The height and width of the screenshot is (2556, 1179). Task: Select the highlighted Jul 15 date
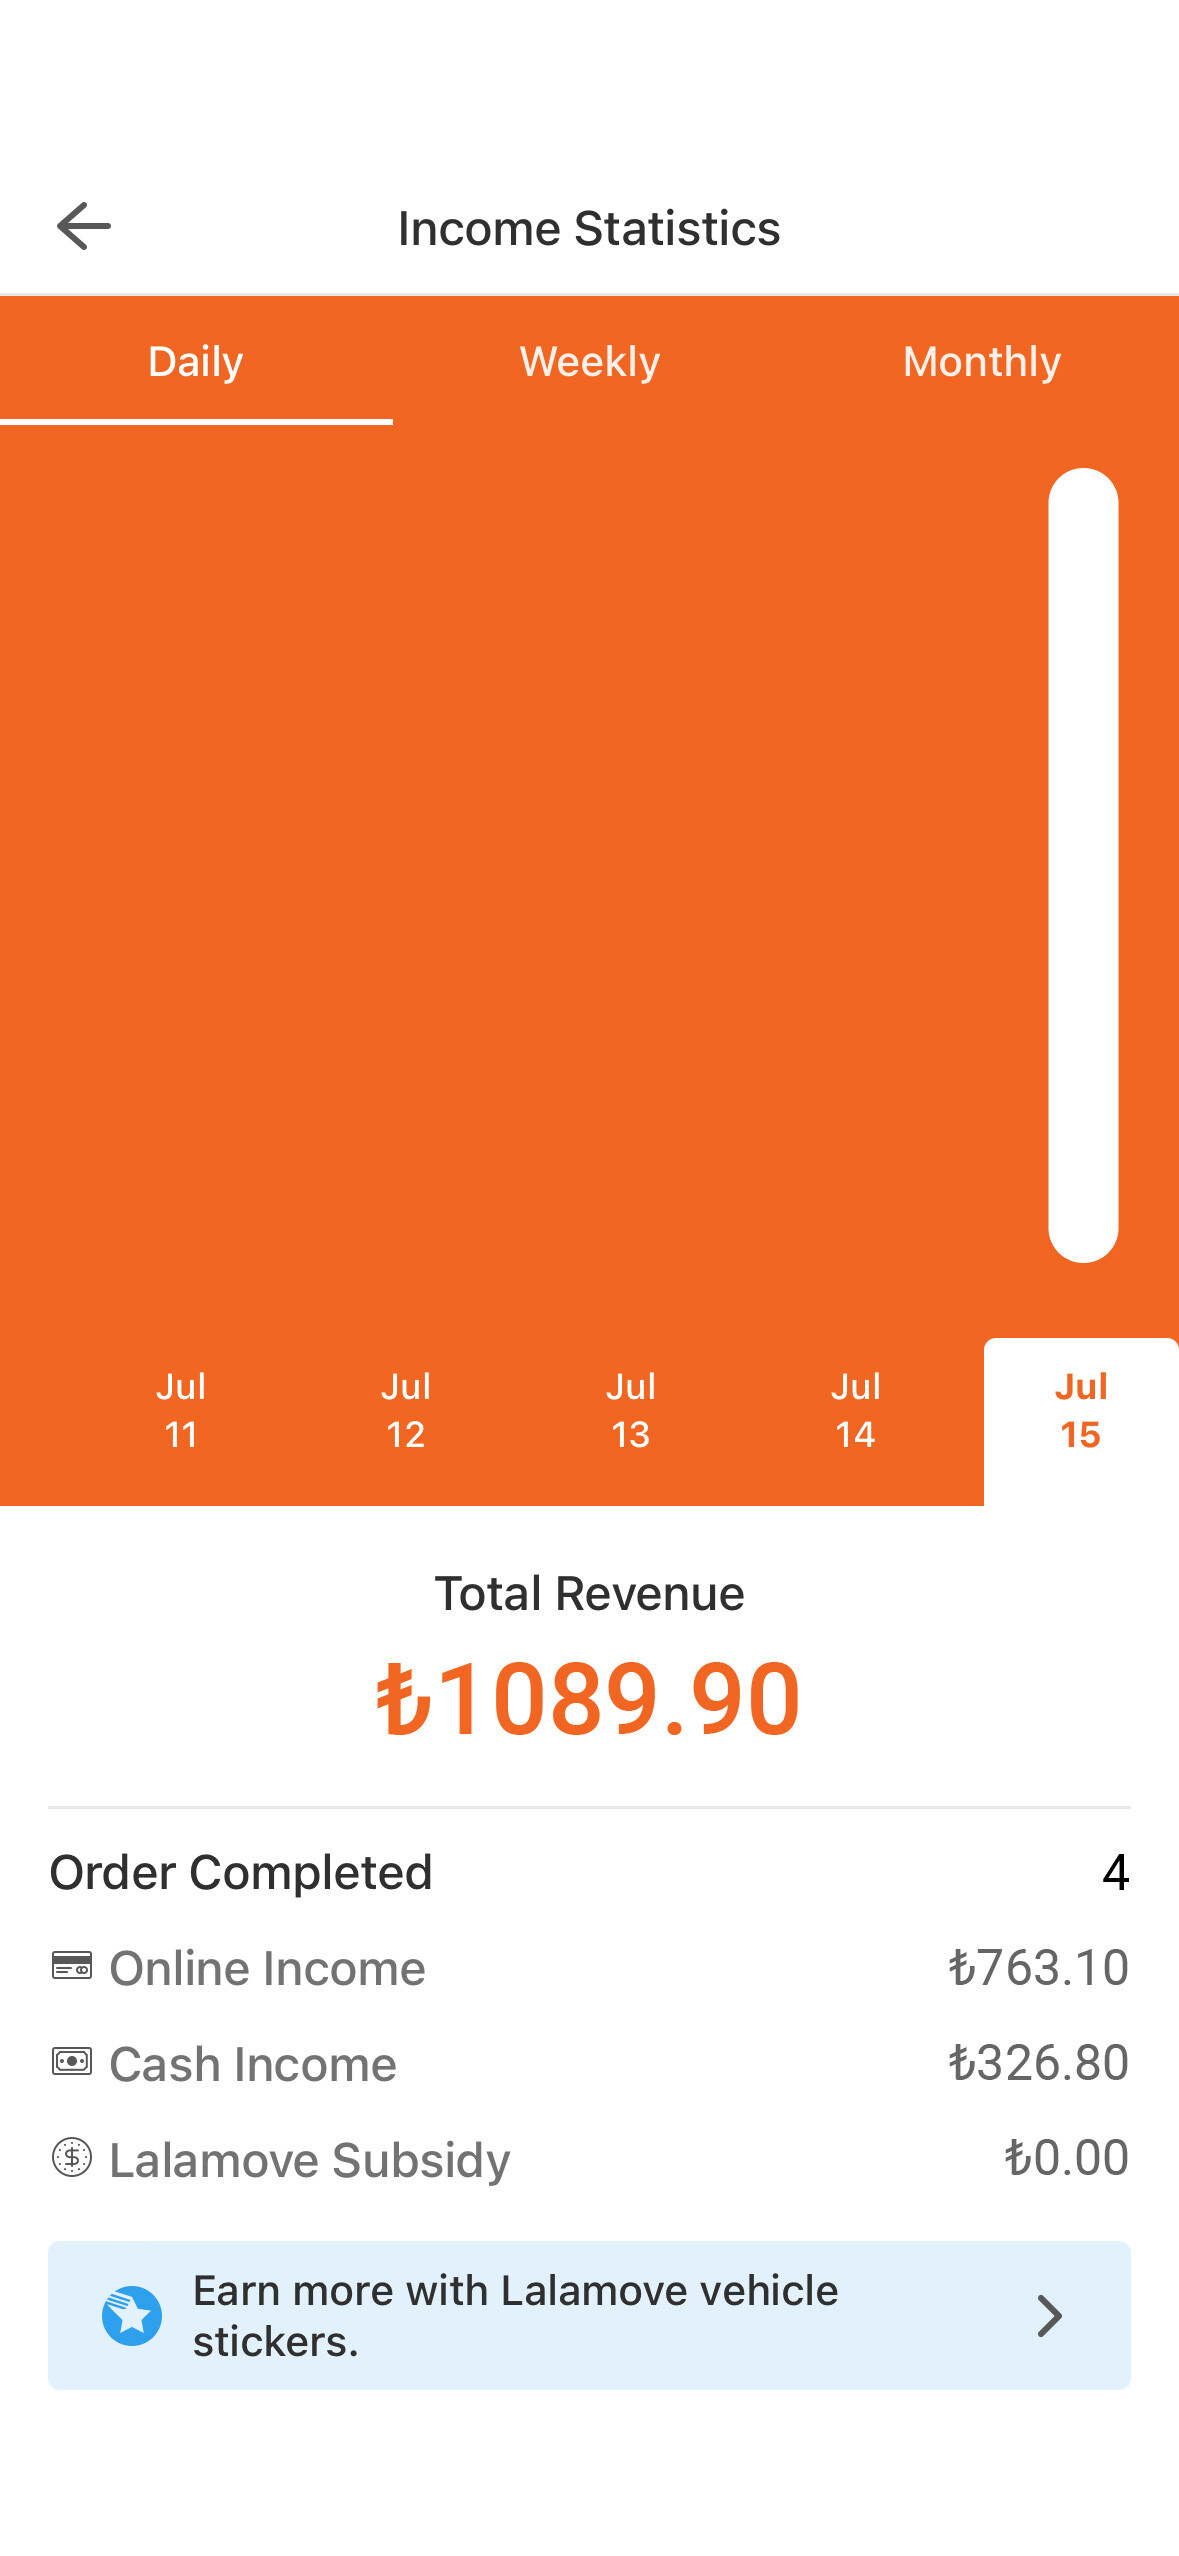(x=1081, y=1420)
